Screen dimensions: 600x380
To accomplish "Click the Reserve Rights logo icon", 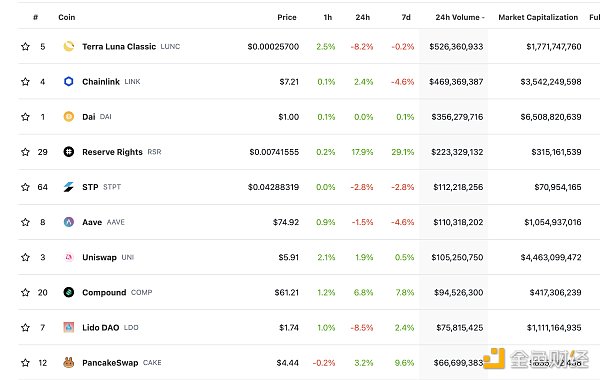I will coord(68,152).
